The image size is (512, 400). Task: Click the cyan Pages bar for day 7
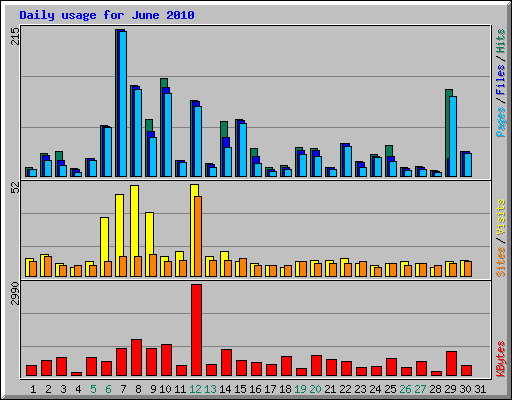pyautogui.click(x=123, y=104)
